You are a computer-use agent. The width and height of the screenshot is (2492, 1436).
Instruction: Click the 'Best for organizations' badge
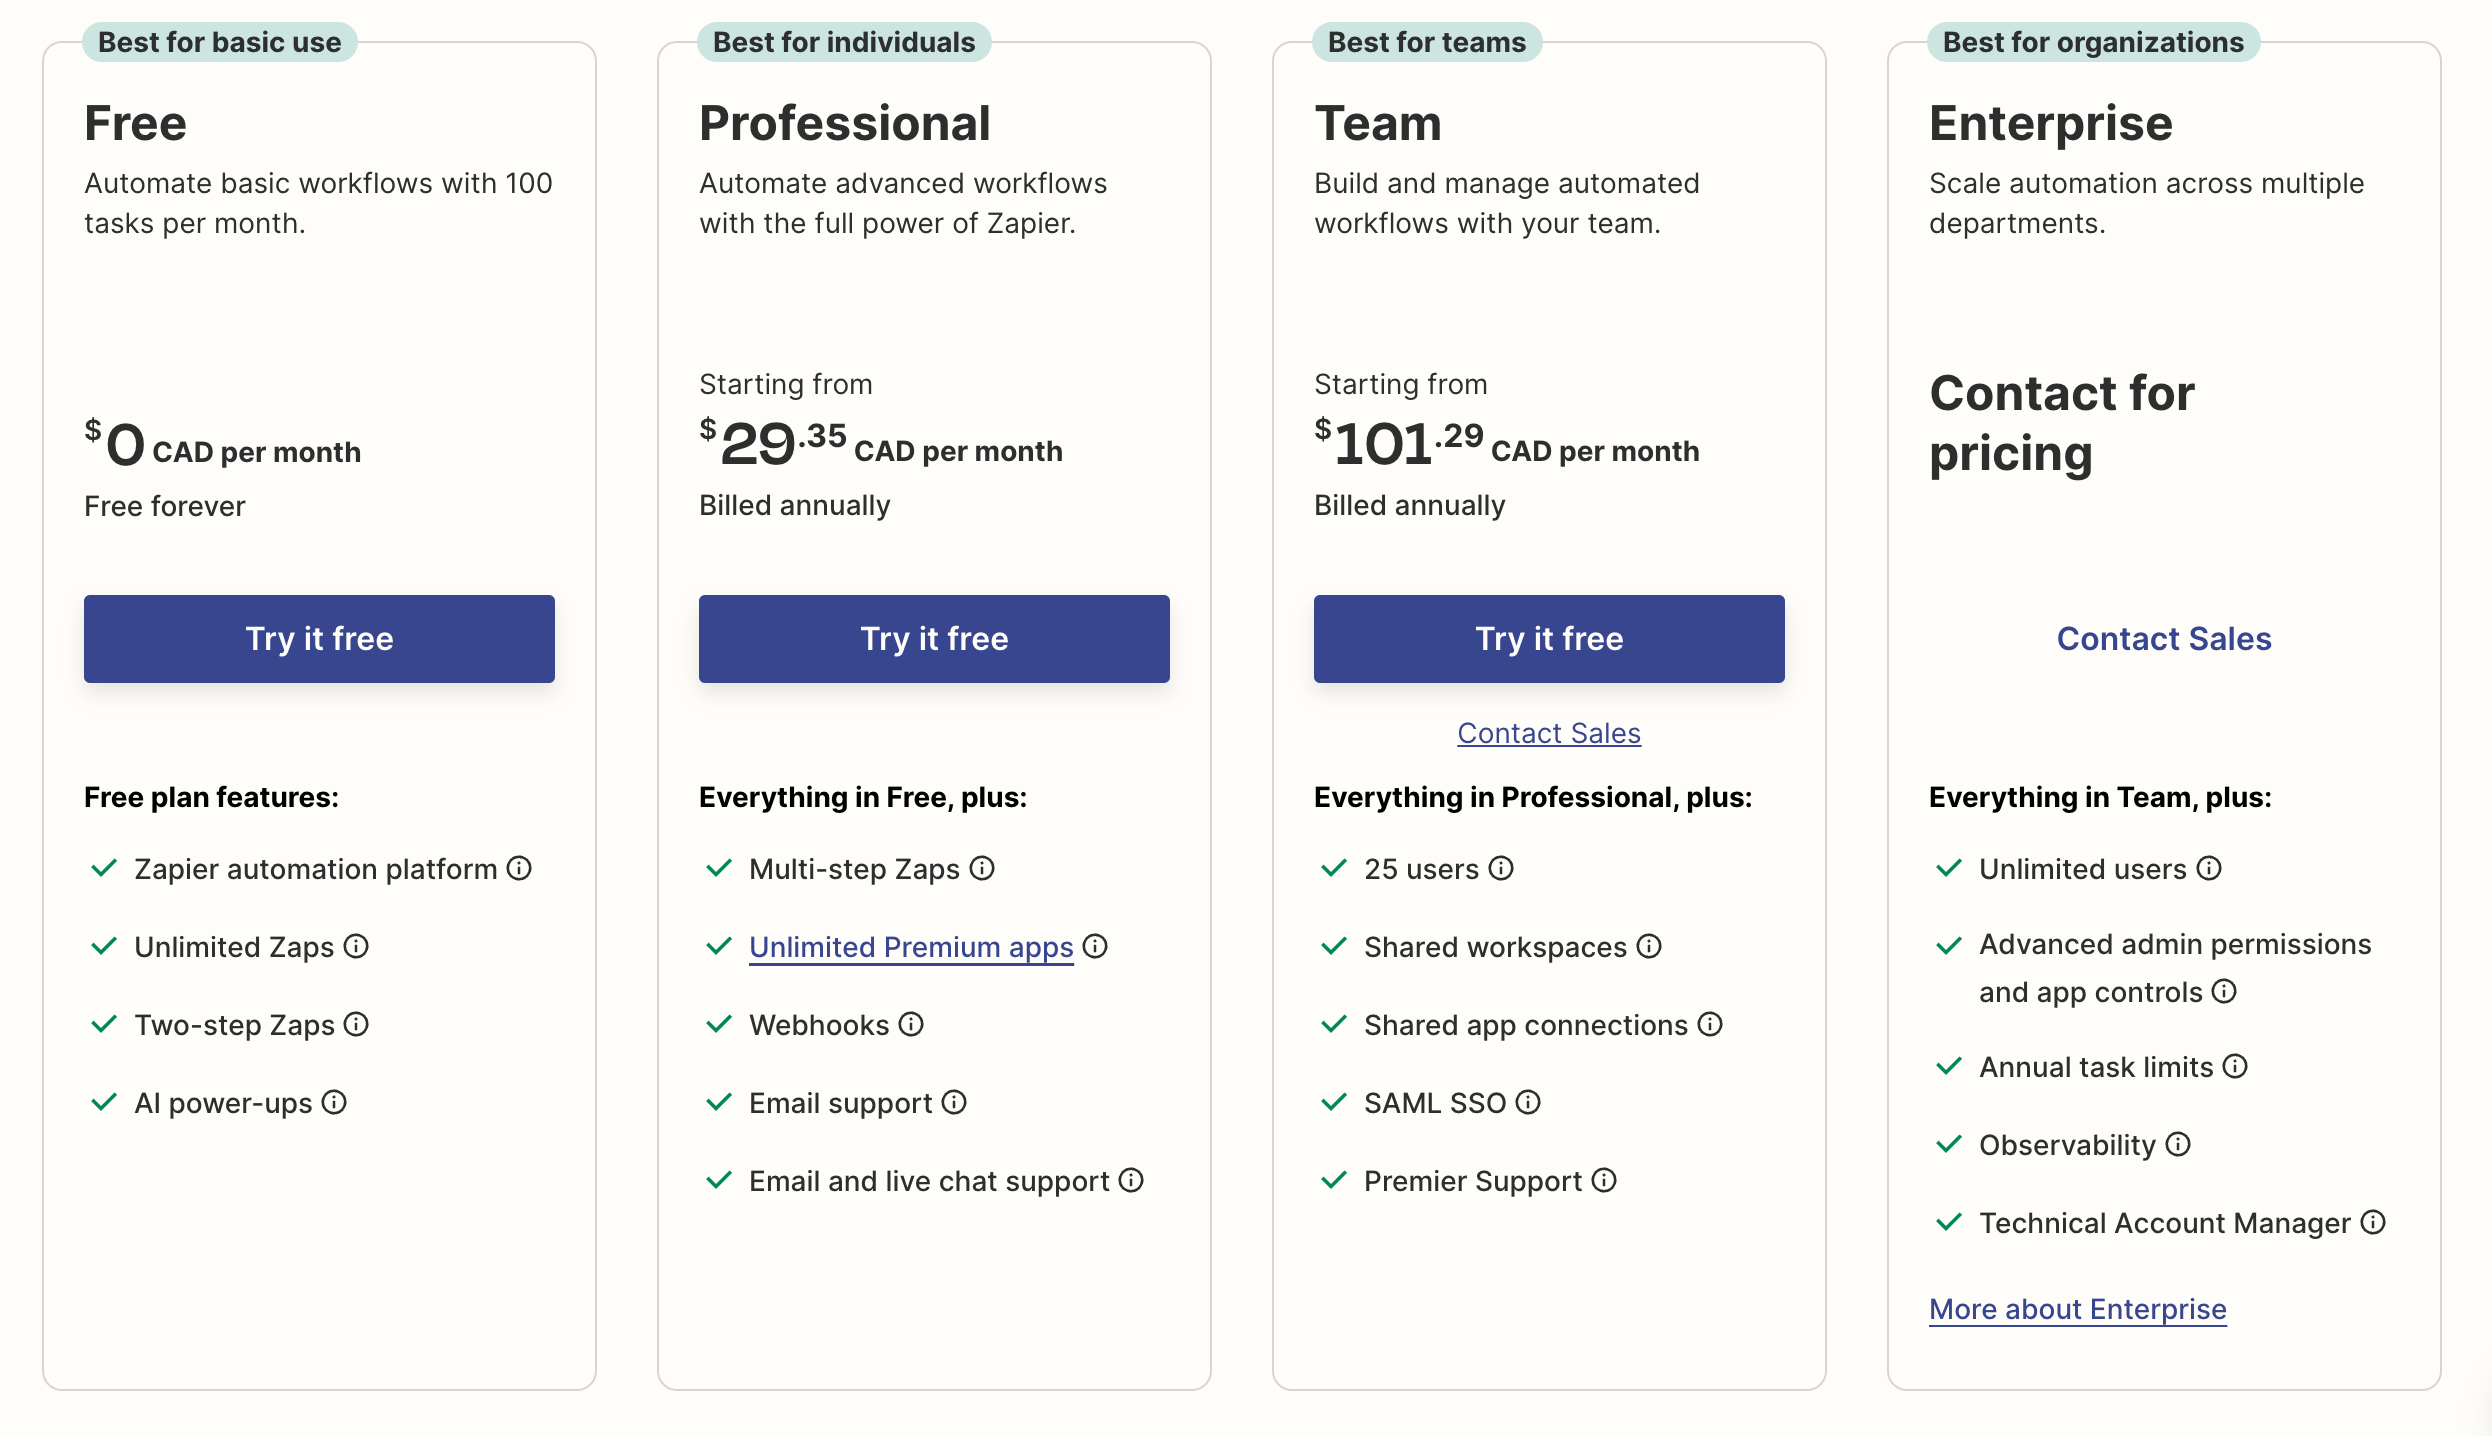pos(2093,42)
